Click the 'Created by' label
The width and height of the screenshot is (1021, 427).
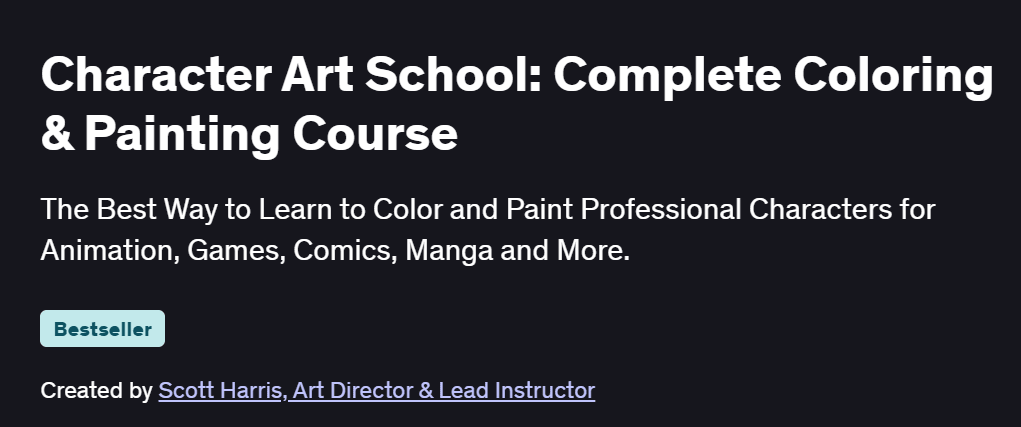96,391
